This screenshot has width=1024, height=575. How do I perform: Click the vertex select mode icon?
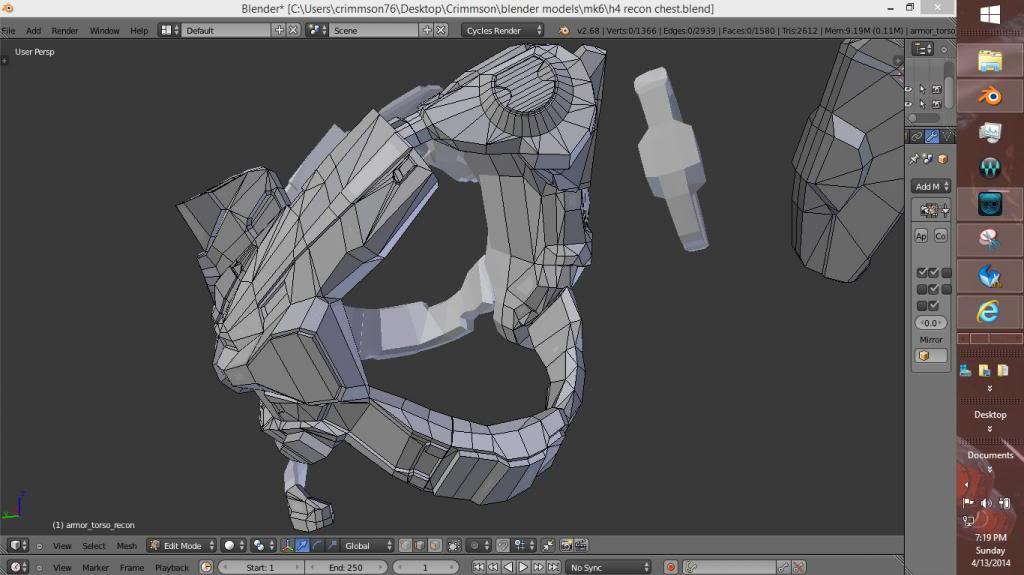point(406,546)
